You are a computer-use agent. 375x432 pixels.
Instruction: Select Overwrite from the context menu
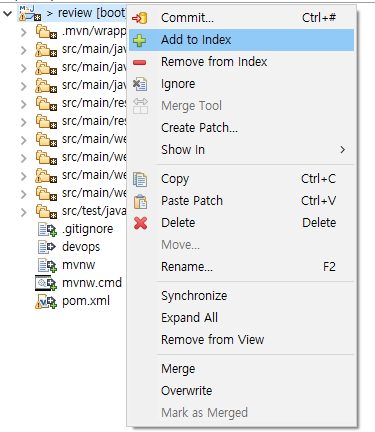click(x=186, y=391)
